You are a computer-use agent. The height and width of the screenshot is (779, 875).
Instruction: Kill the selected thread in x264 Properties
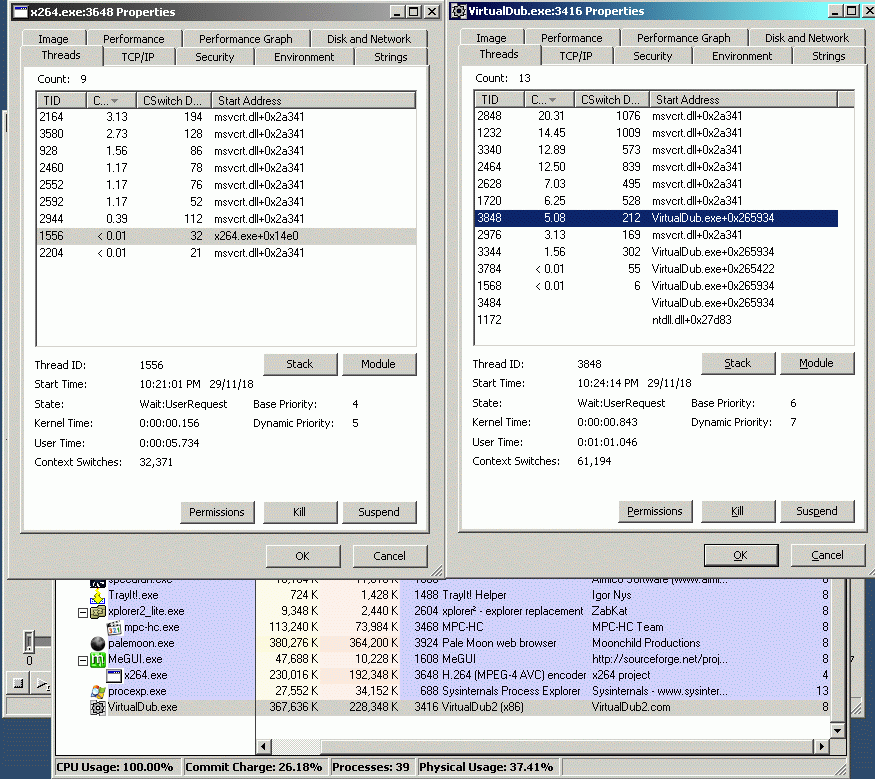[300, 512]
